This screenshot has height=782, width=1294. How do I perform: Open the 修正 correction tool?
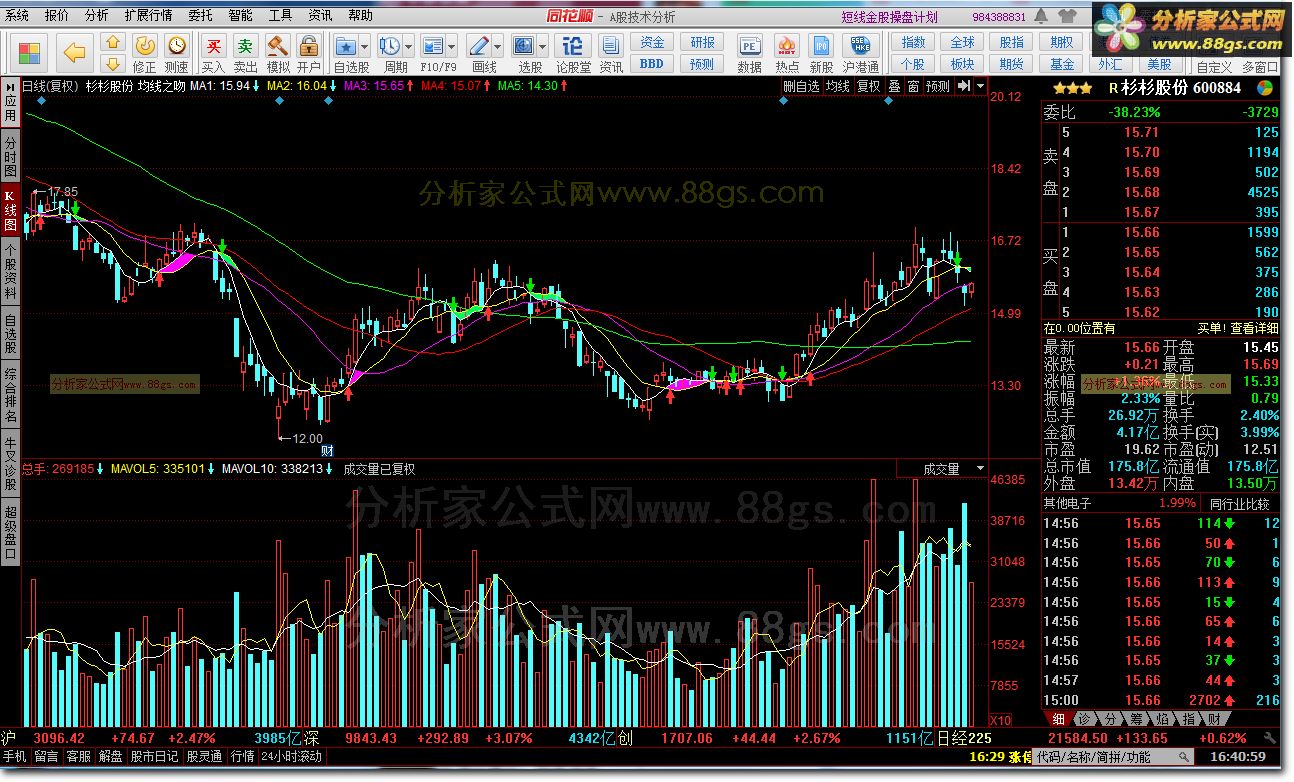[145, 52]
